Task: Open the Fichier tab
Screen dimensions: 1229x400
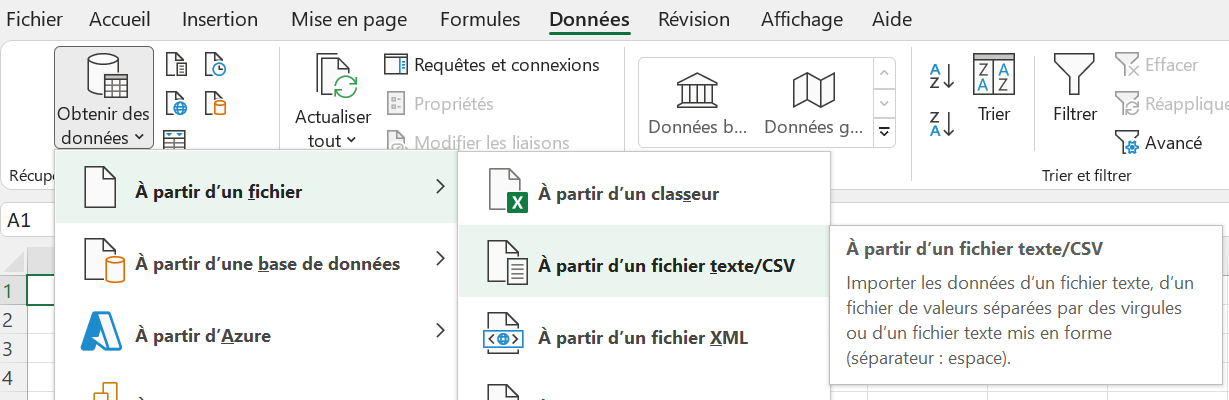Action: point(34,19)
